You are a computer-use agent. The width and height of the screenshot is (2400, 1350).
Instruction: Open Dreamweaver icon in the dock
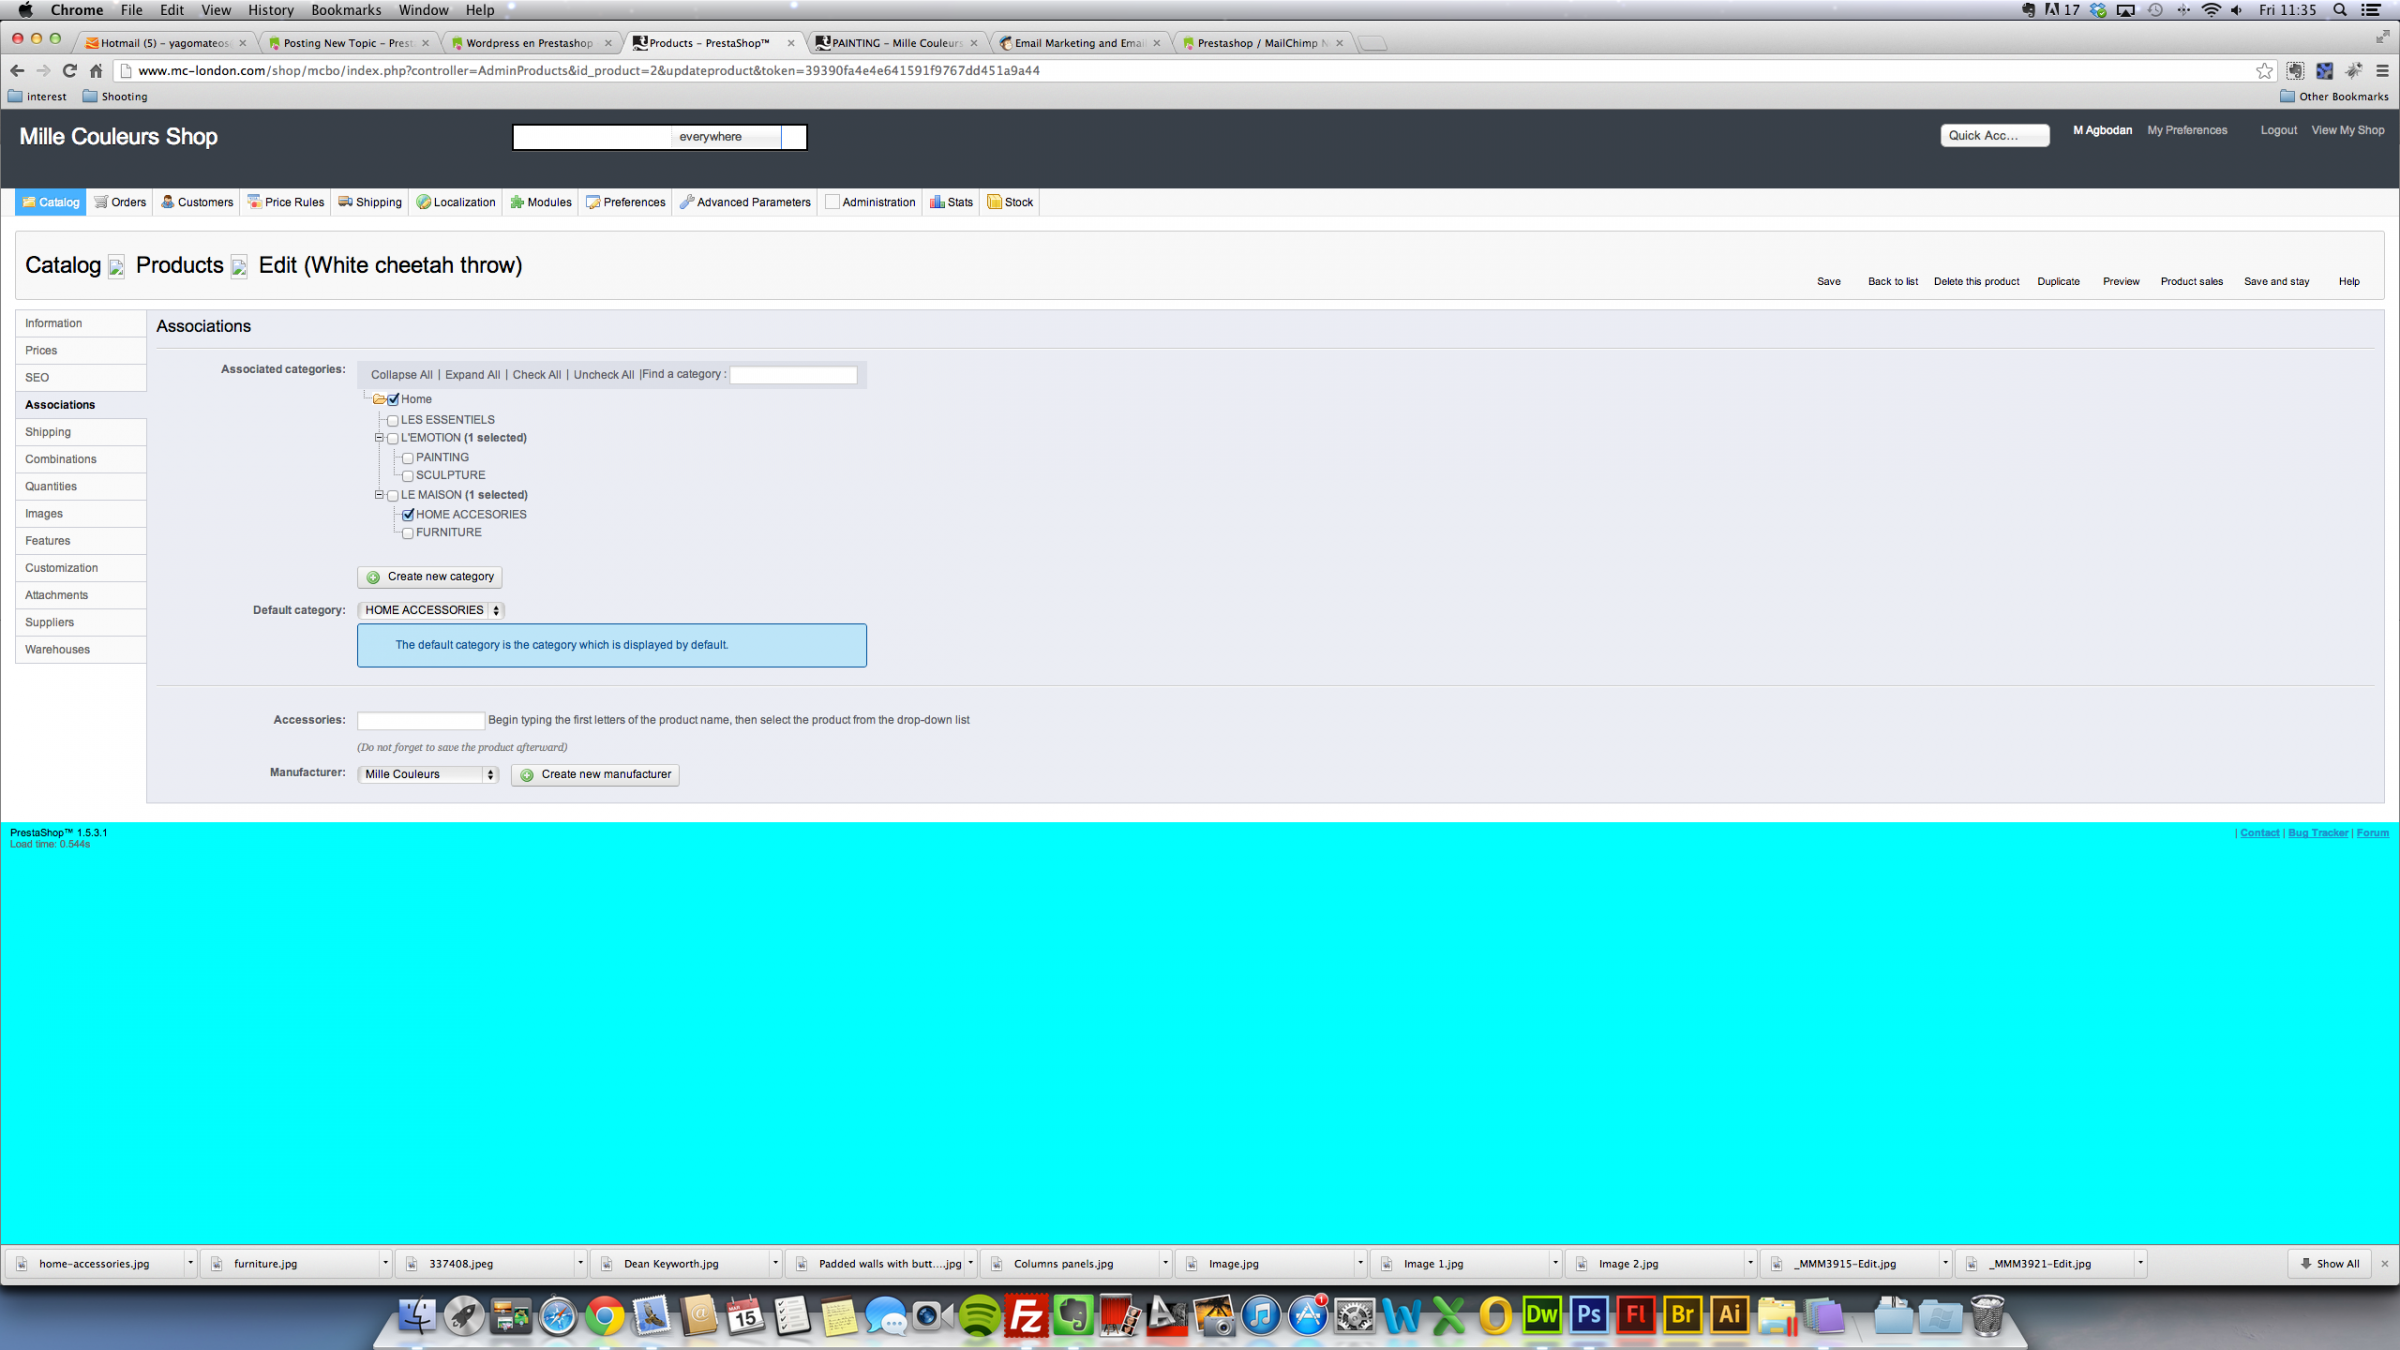point(1541,1316)
